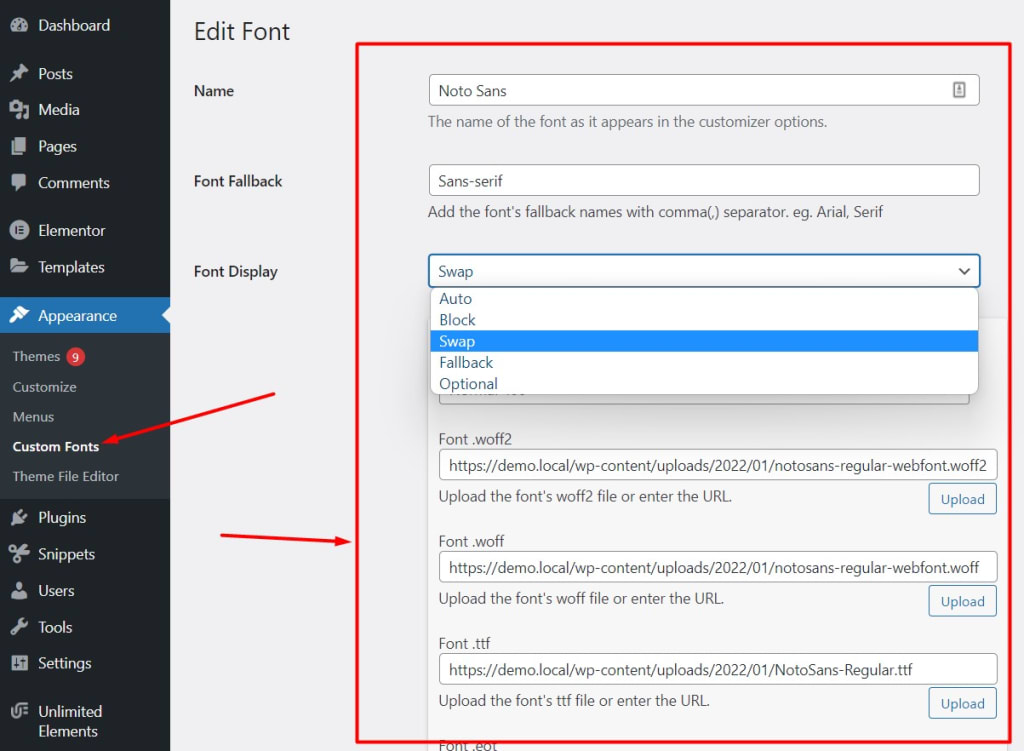Choose highlighted Swap option in list
This screenshot has width=1024, height=751.
pyautogui.click(x=704, y=341)
